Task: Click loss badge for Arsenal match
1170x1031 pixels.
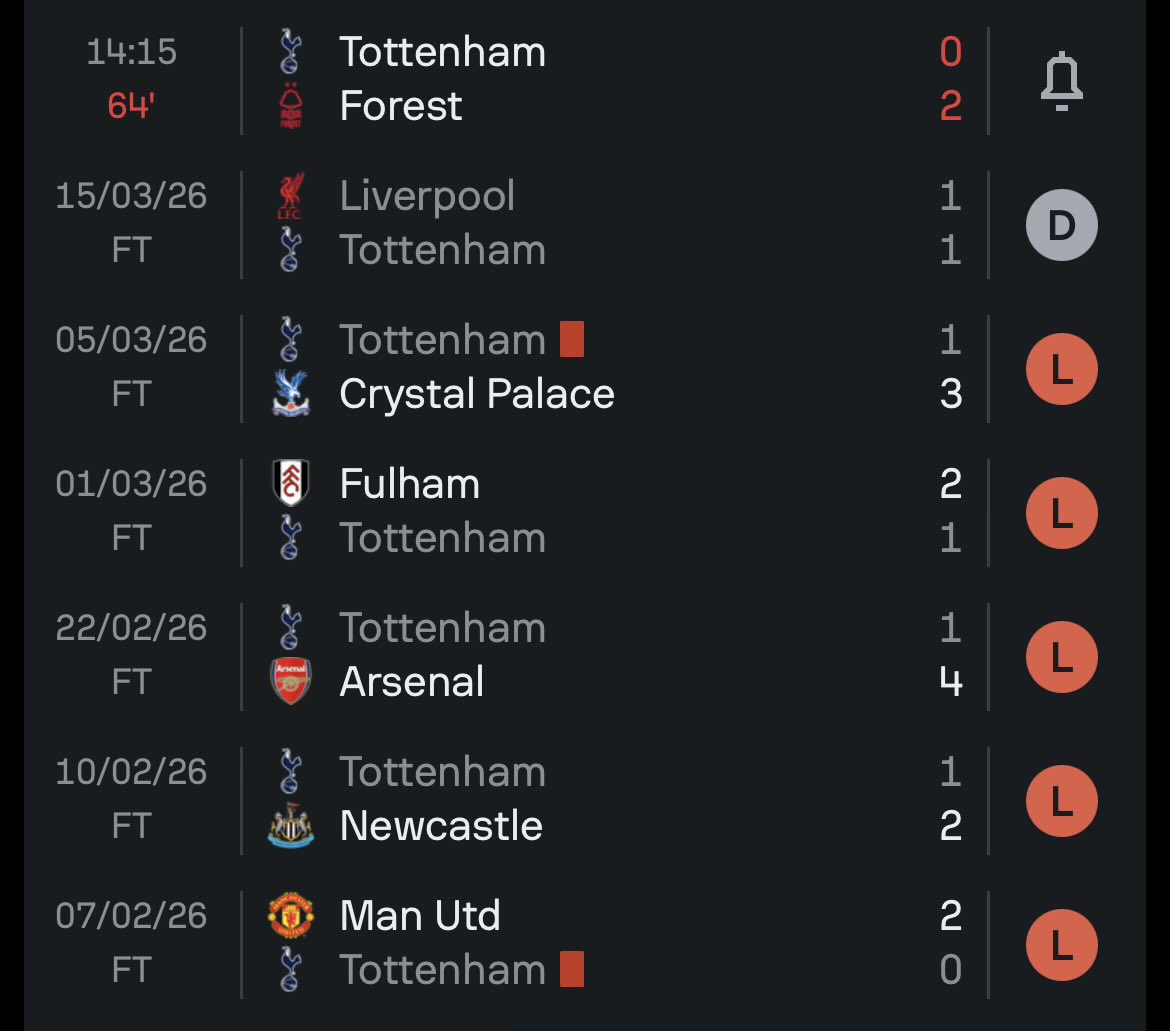Action: click(x=1061, y=656)
